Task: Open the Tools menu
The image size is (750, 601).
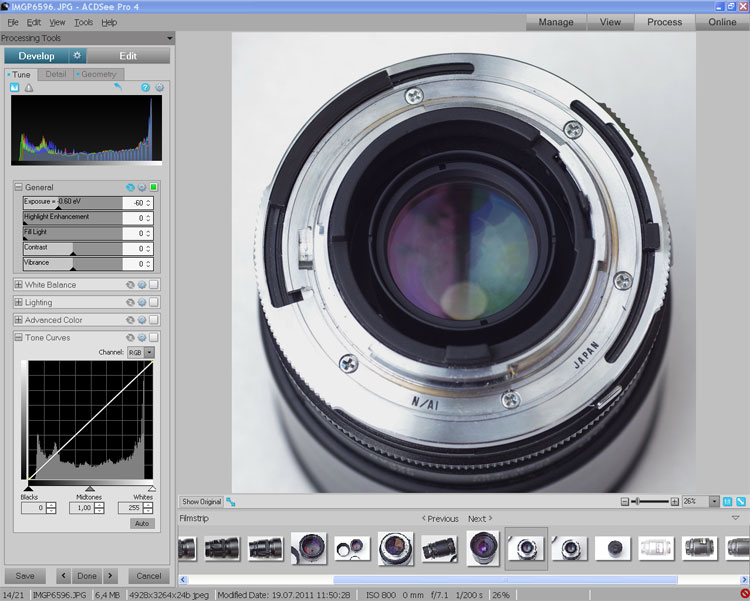Action: pos(83,22)
